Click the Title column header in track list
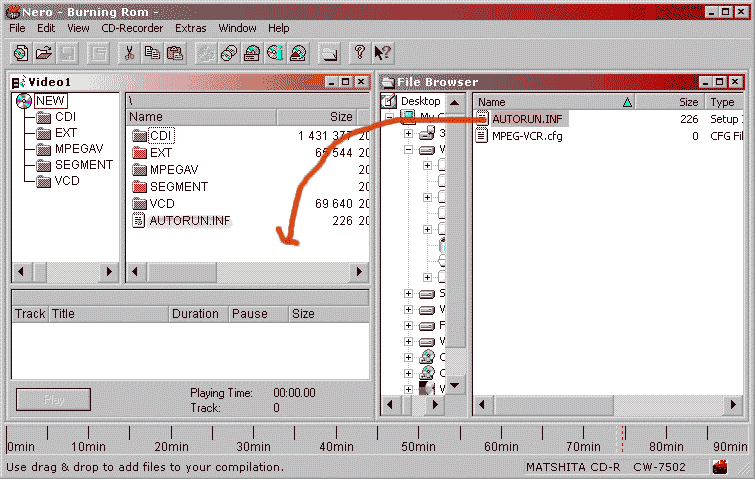The height and width of the screenshot is (479, 755). point(108,314)
